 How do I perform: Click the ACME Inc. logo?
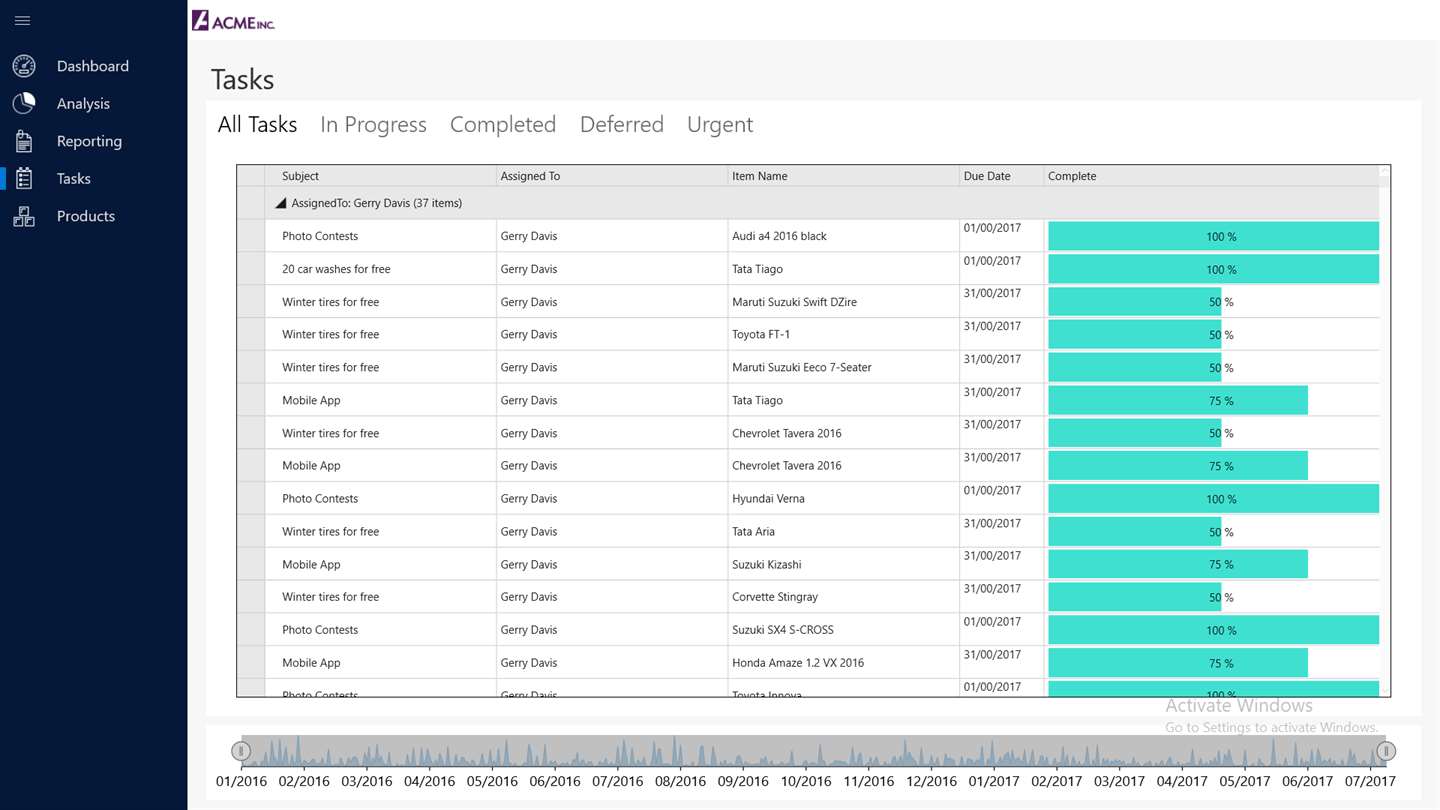[233, 21]
